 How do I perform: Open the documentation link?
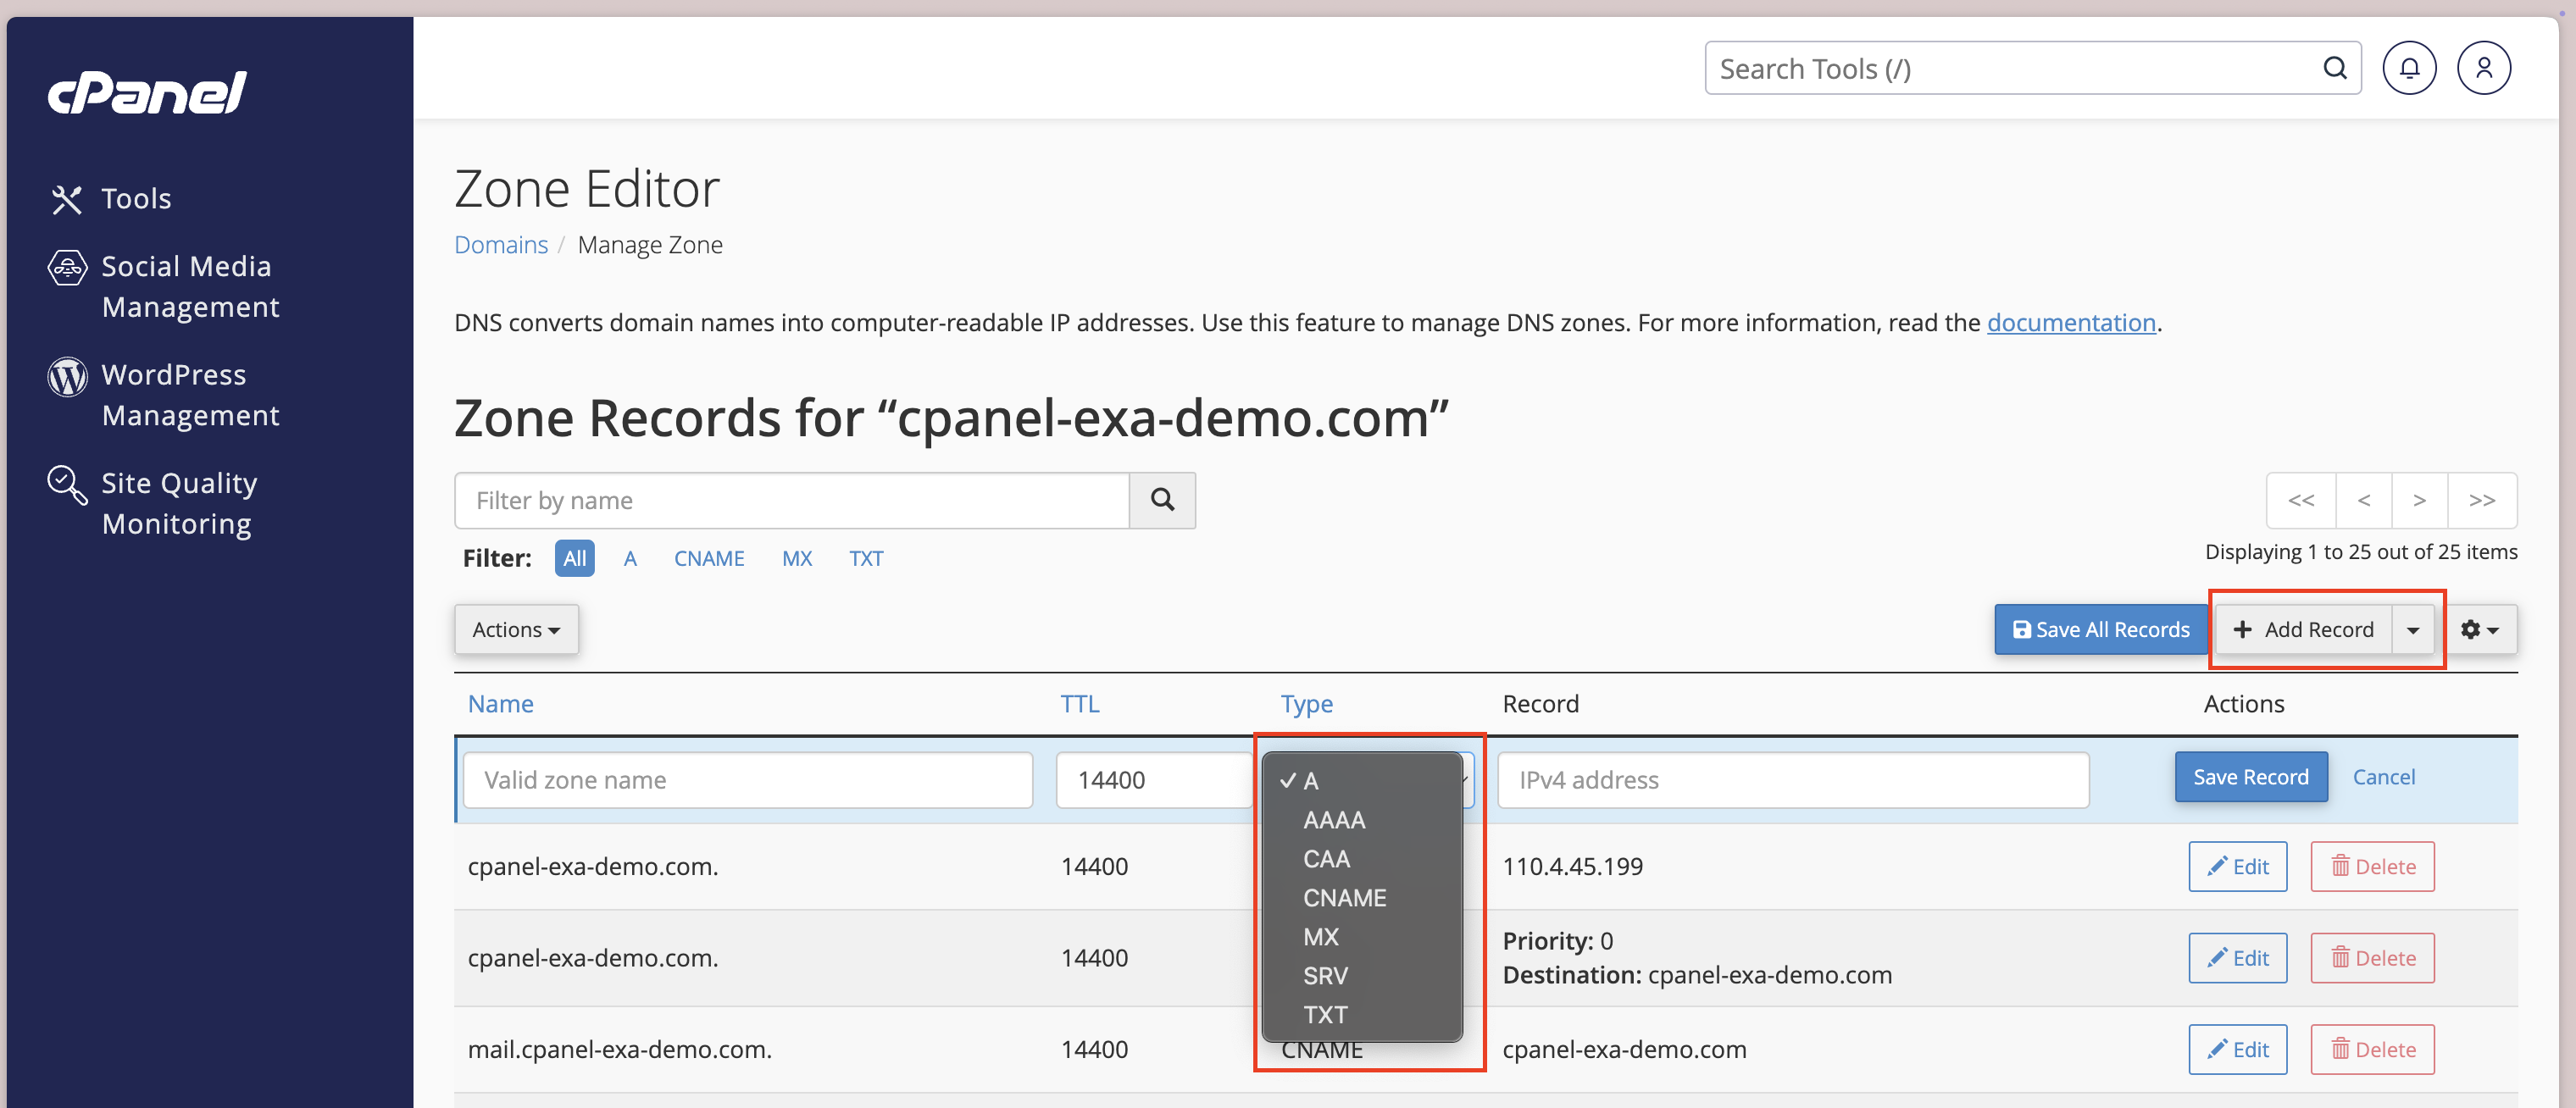coord(2070,322)
